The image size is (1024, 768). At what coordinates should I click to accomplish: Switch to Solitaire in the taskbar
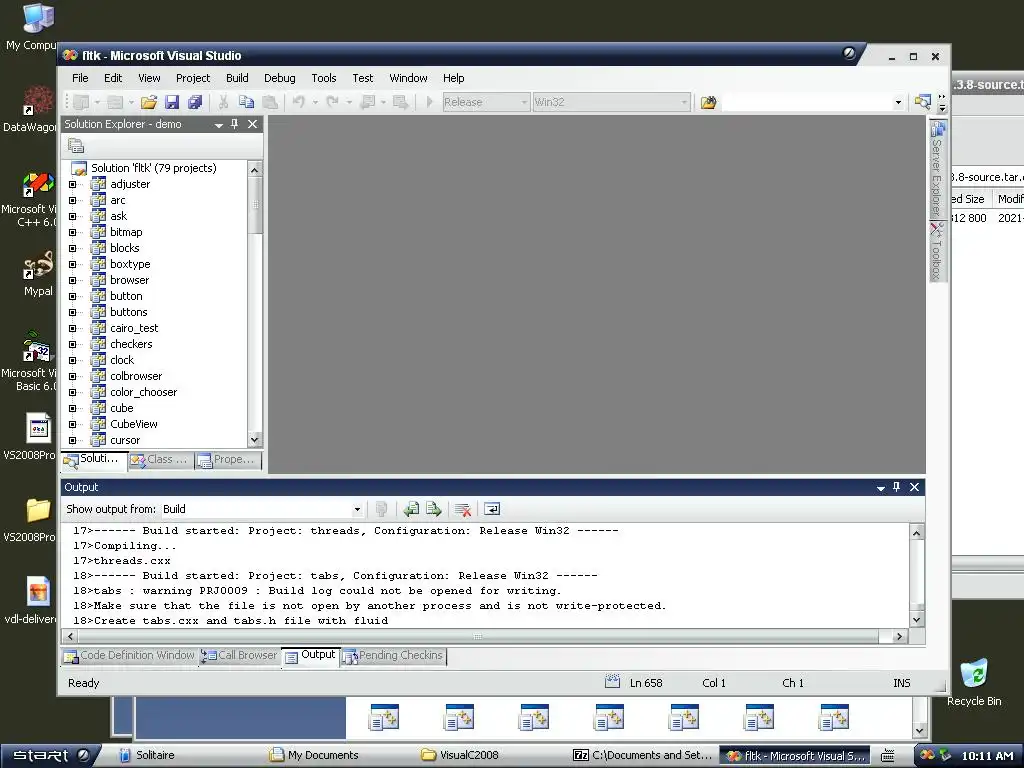[155, 756]
